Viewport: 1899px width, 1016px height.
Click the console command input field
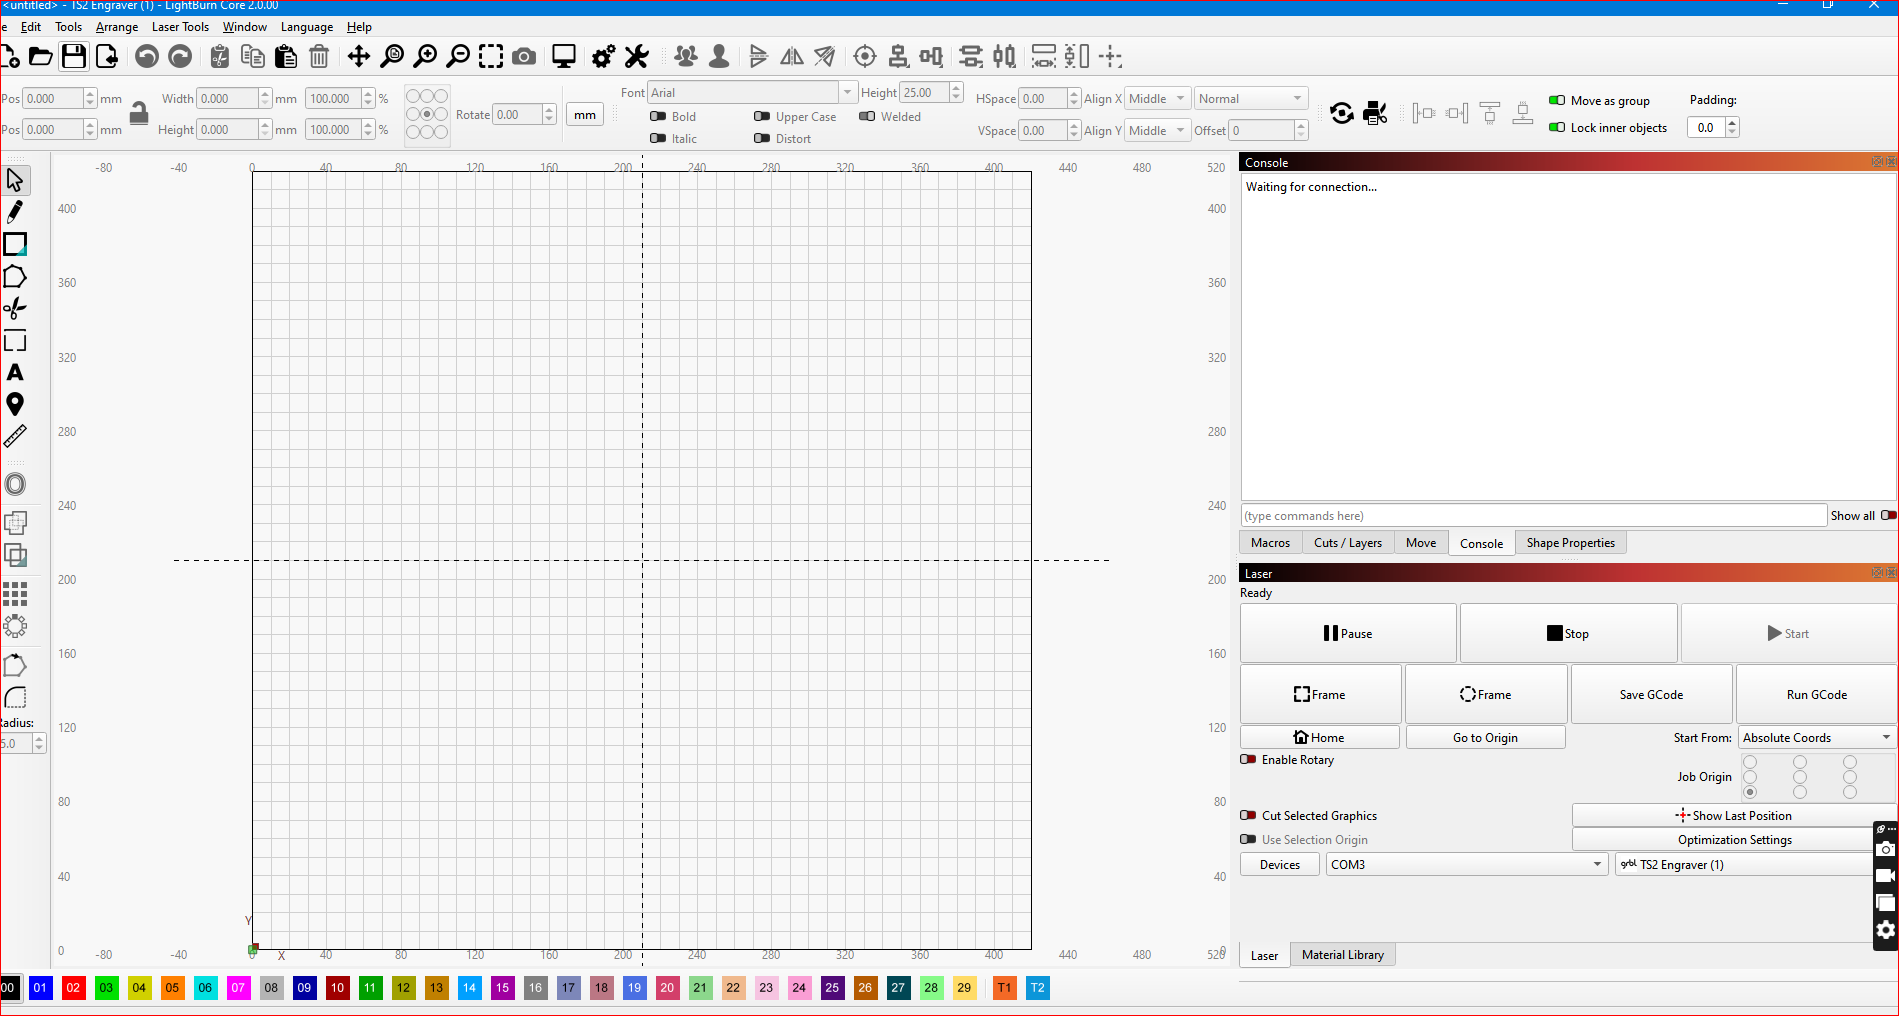click(x=1533, y=516)
